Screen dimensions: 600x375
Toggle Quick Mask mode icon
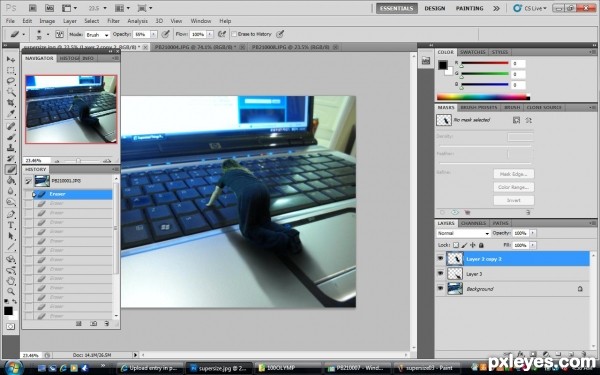coord(10,326)
